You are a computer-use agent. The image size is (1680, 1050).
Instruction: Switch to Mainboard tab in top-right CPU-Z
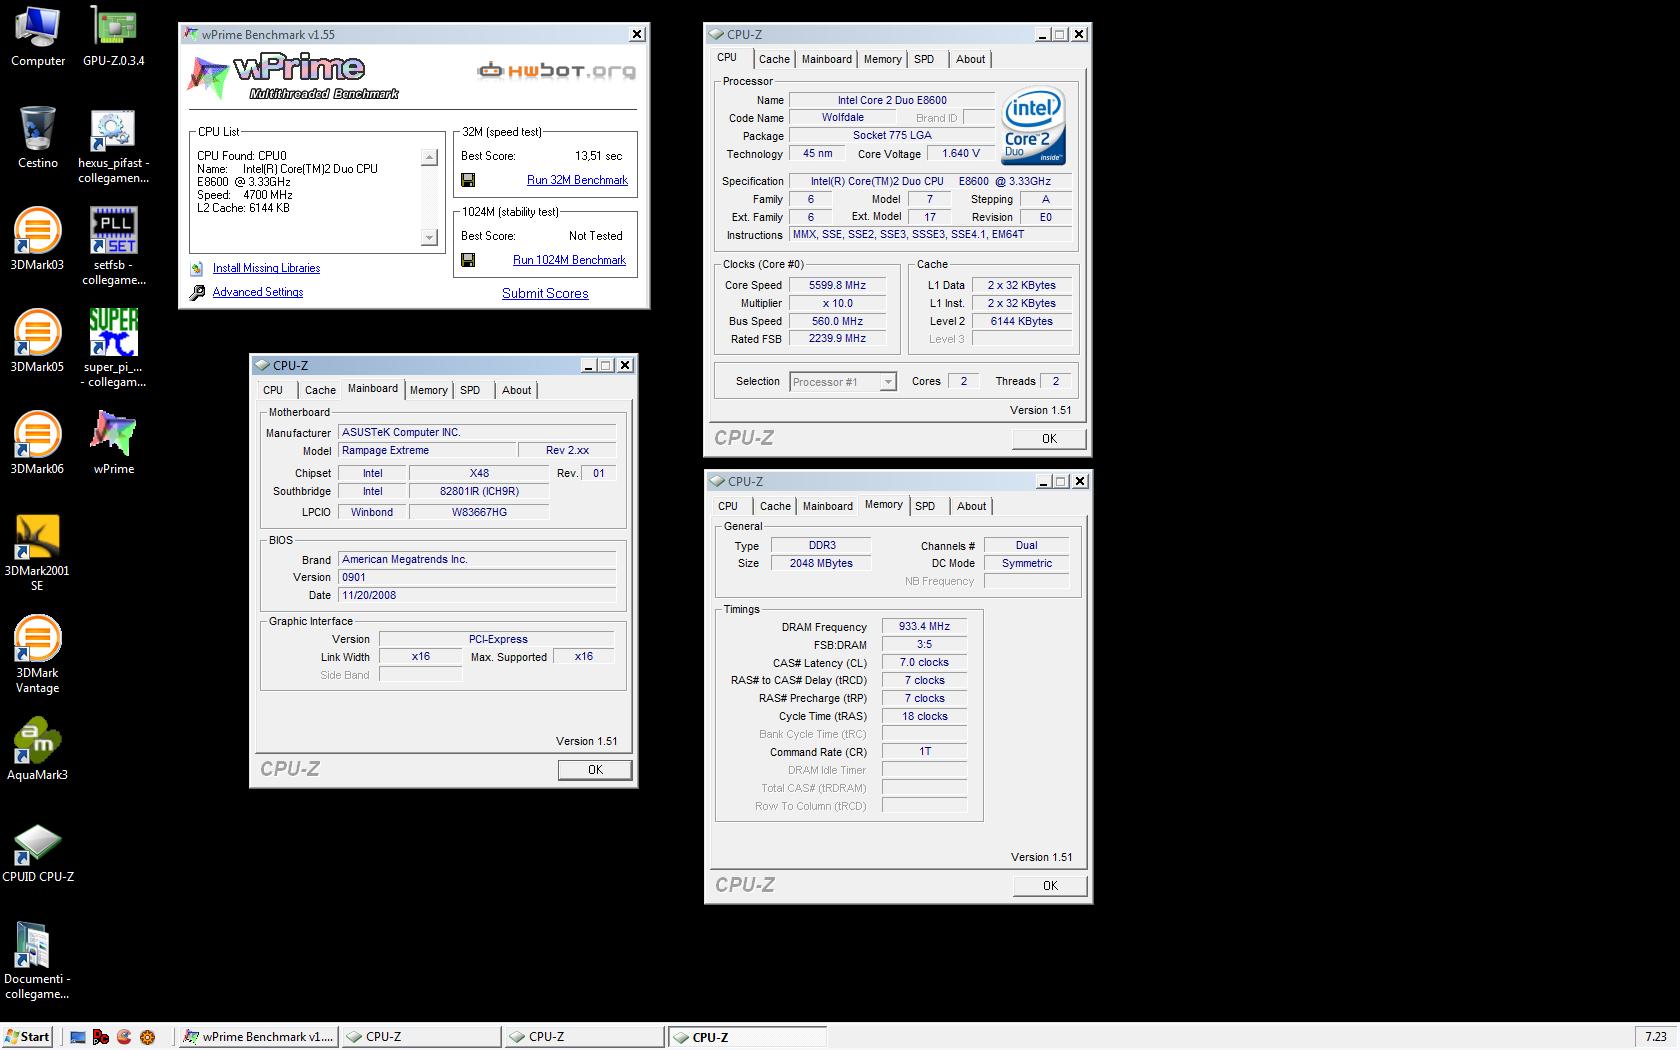click(827, 59)
